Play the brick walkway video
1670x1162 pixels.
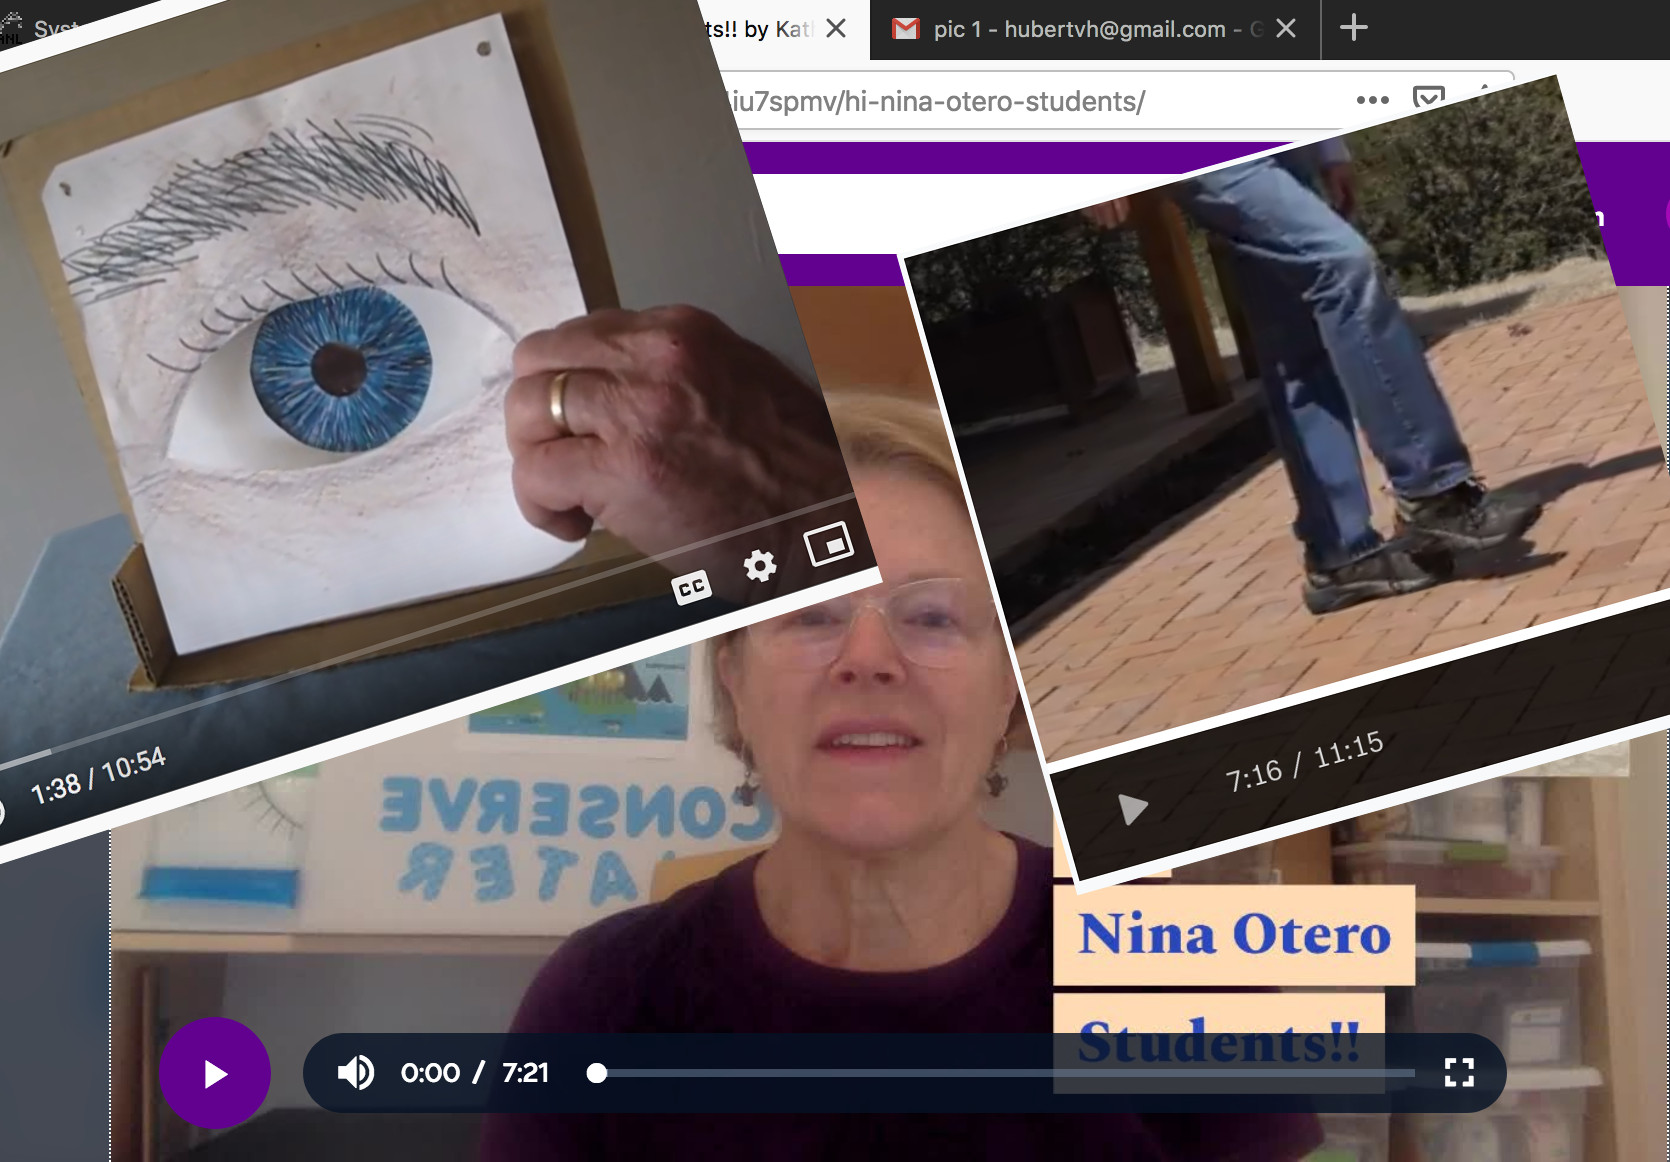pyautogui.click(x=1132, y=808)
